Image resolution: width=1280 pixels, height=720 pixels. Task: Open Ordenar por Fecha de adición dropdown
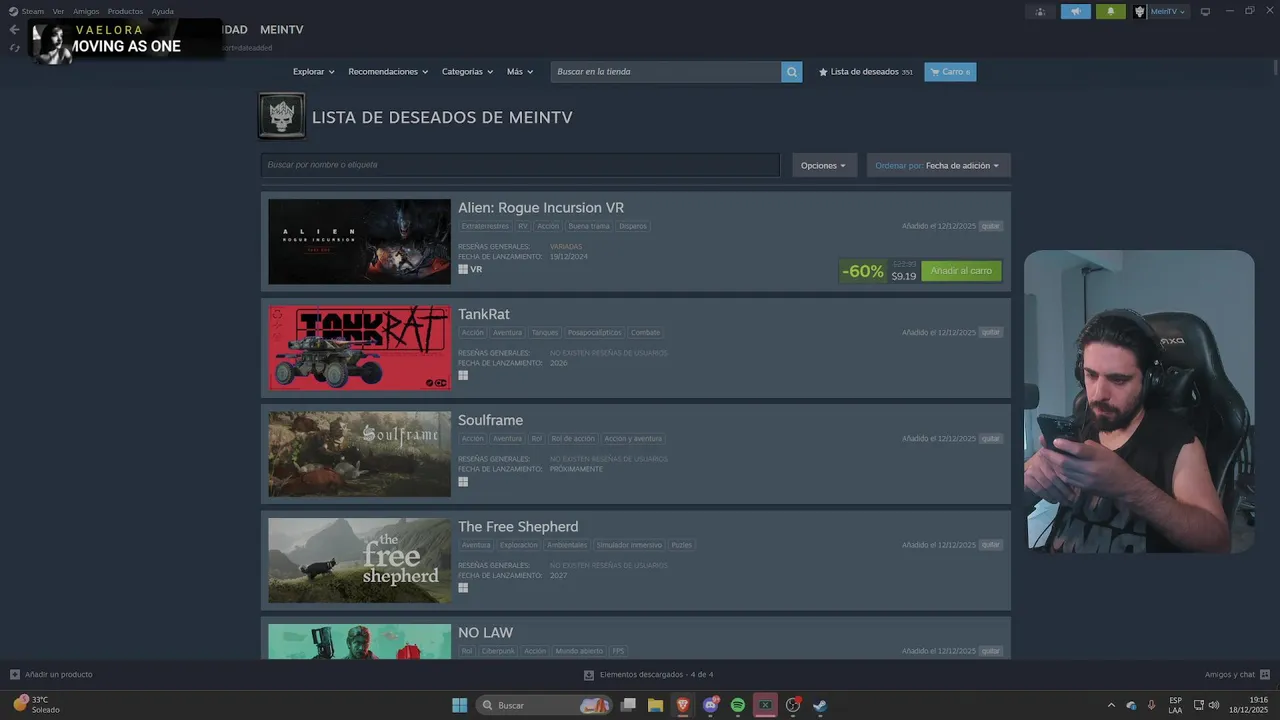[x=938, y=166]
